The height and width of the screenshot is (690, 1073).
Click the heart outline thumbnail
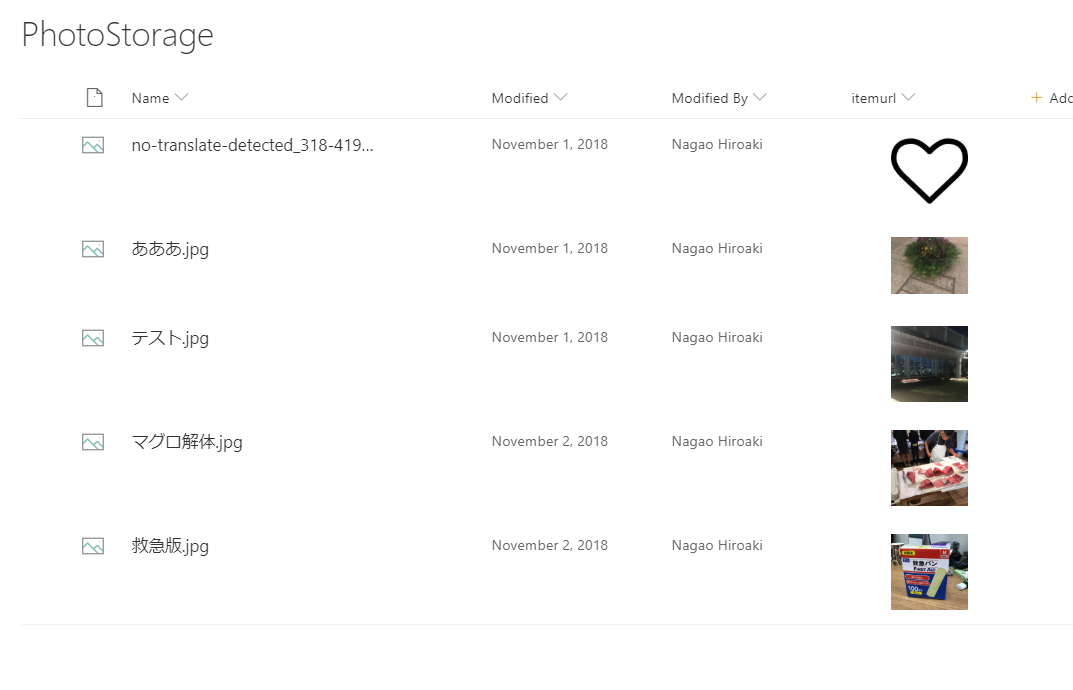(x=929, y=170)
